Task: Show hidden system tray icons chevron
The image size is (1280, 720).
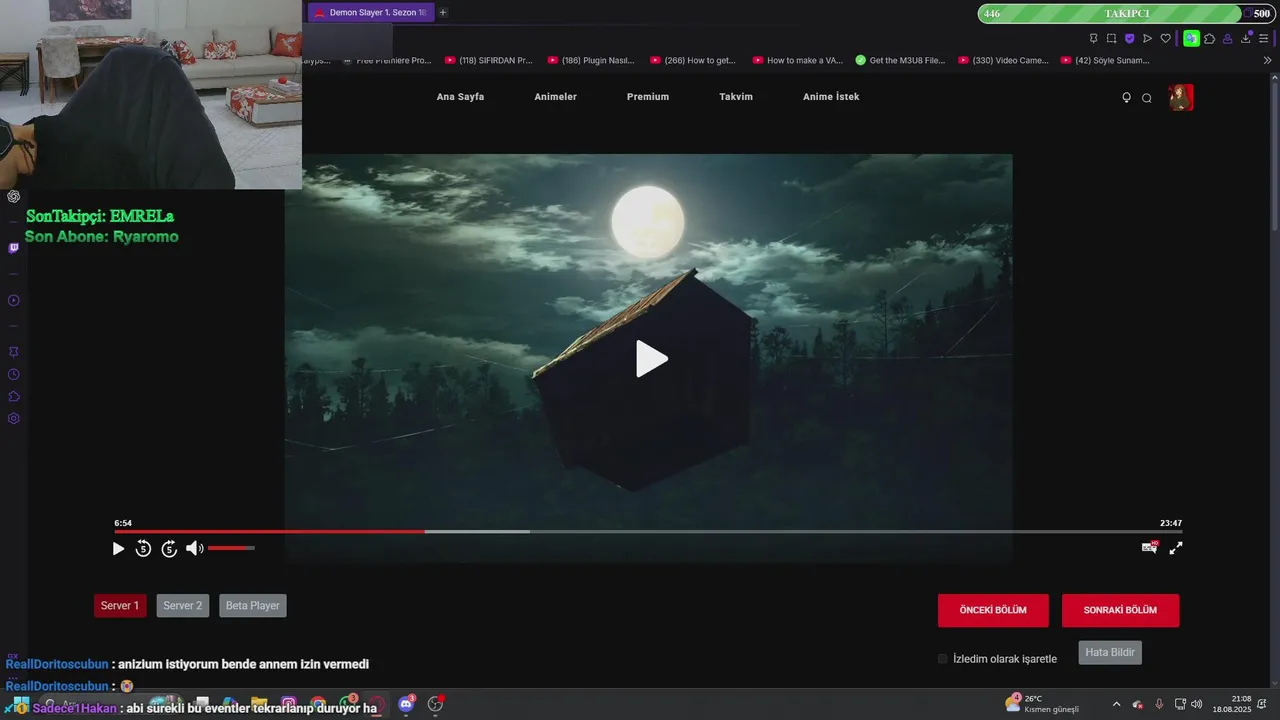Action: pyautogui.click(x=1116, y=705)
